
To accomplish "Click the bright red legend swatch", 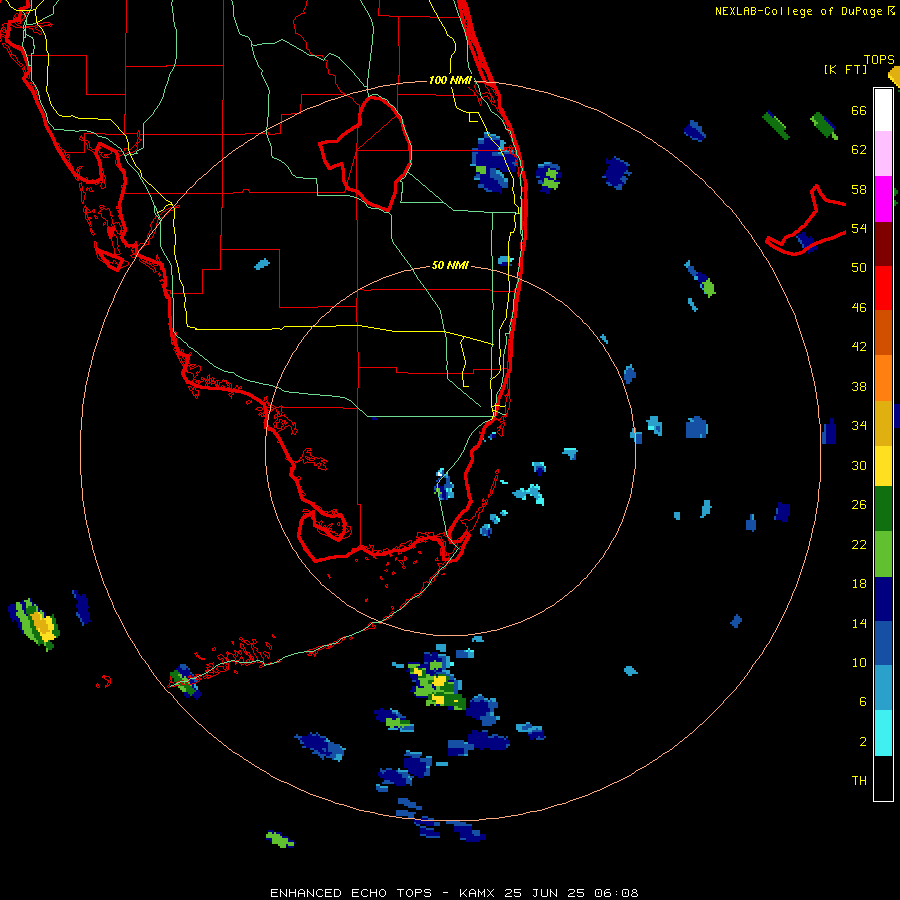I will click(x=883, y=288).
